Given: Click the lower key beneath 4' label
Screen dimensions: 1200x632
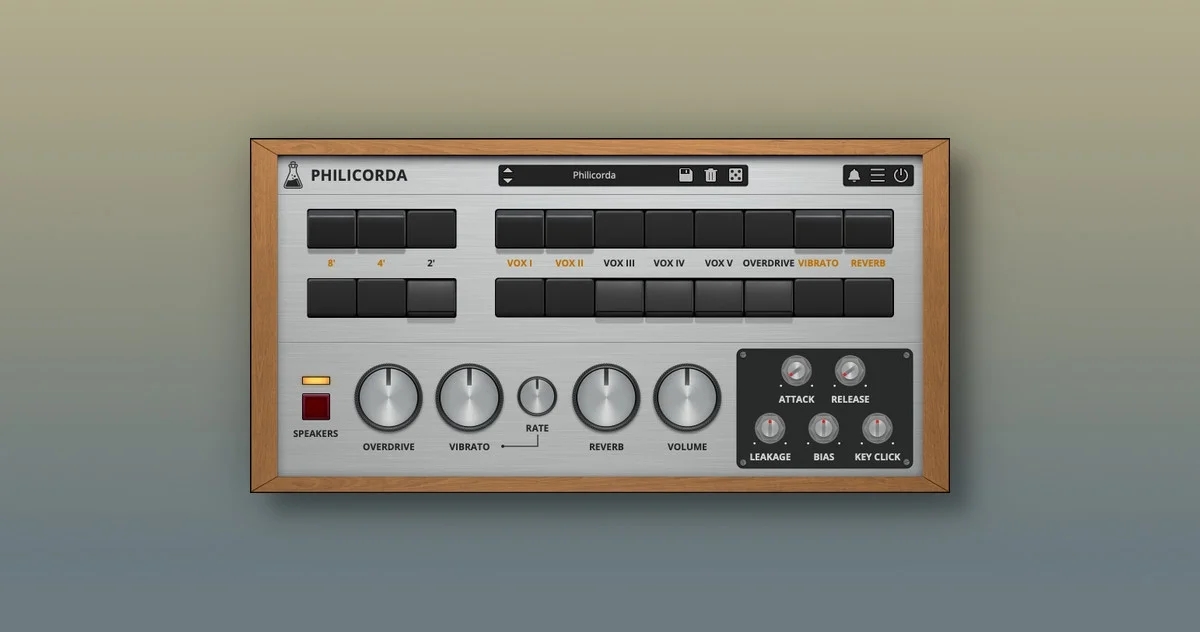Looking at the screenshot, I should [x=381, y=298].
